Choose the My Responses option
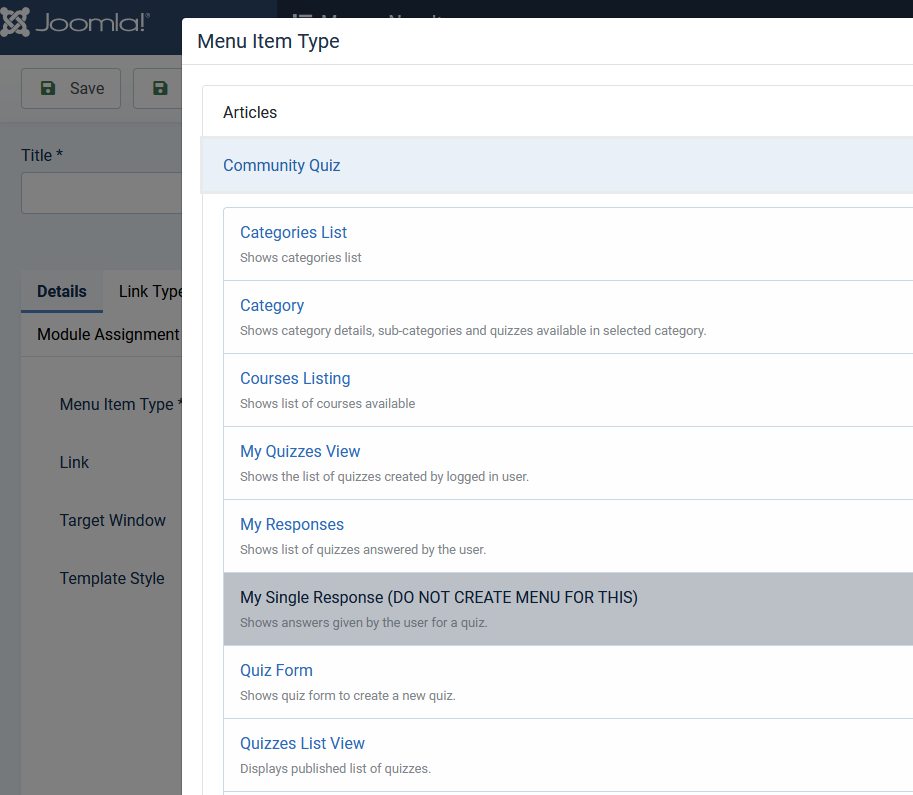This screenshot has width=913, height=795. (292, 525)
